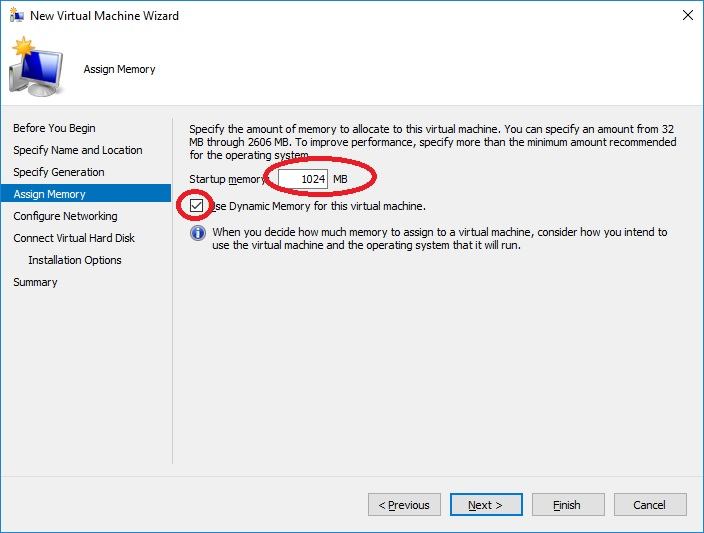Screen dimensions: 704x533
Task: Go to Before You Begin step
Action: 54,128
